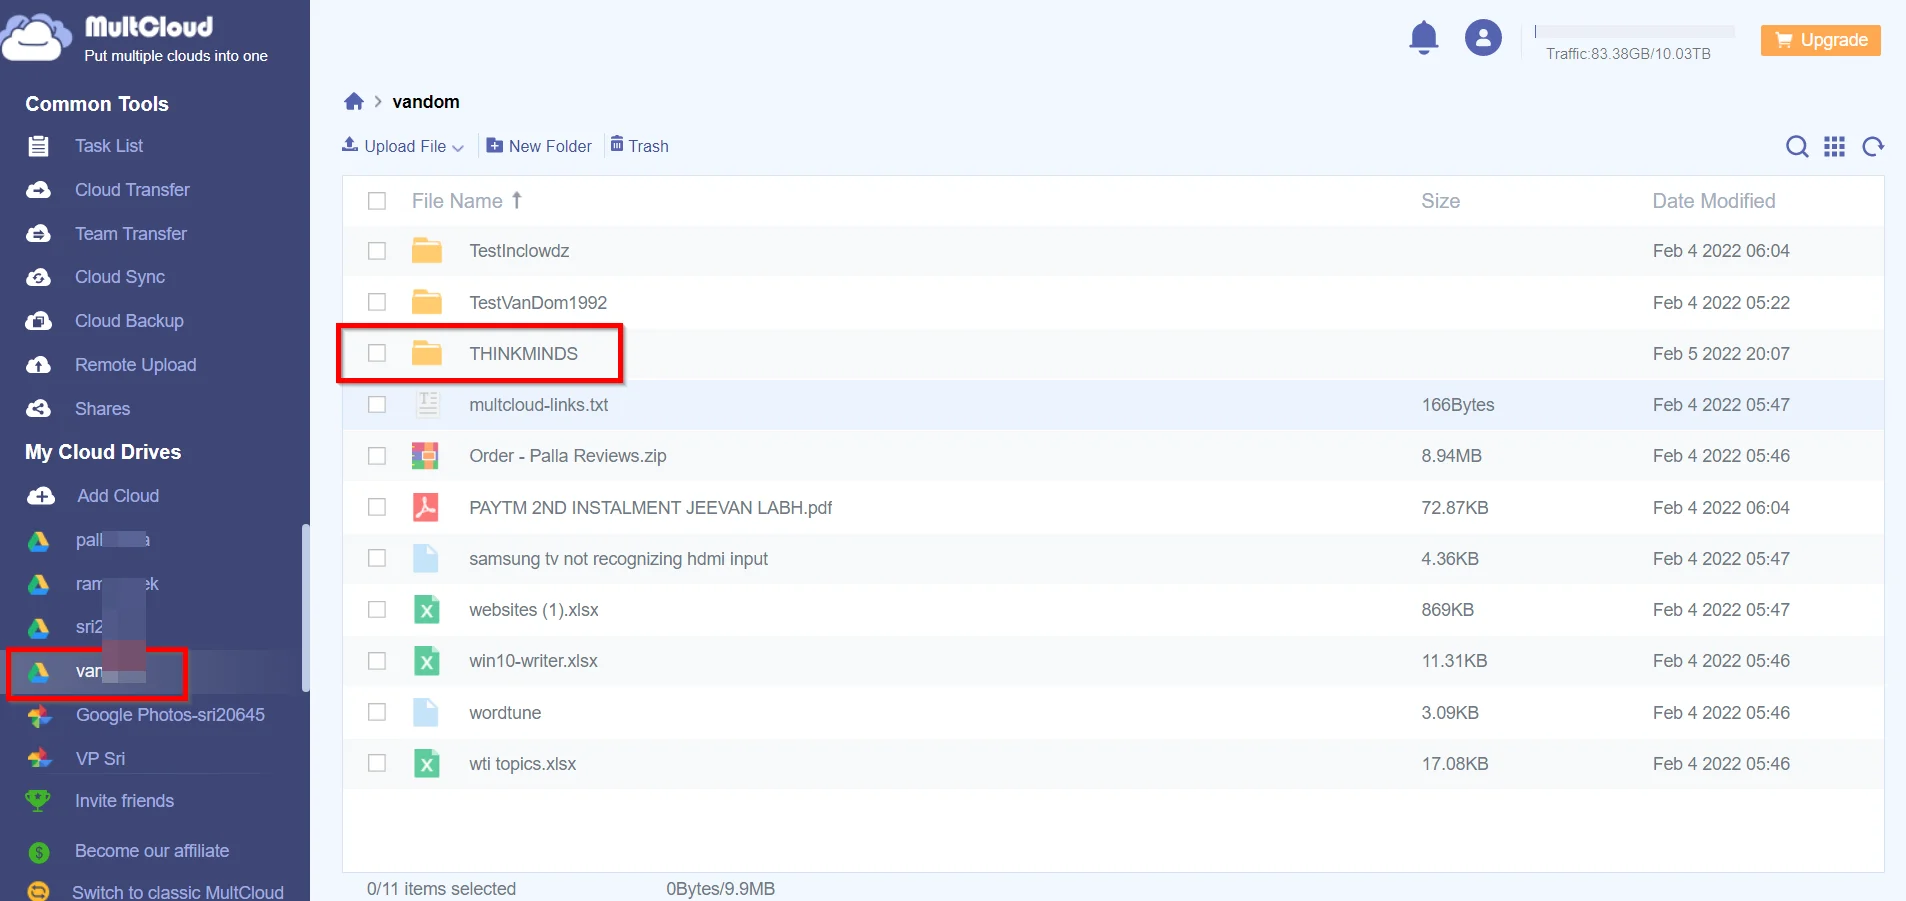Viewport: 1906px width, 901px height.
Task: Click the Invite friends trophy icon
Action: (38, 801)
